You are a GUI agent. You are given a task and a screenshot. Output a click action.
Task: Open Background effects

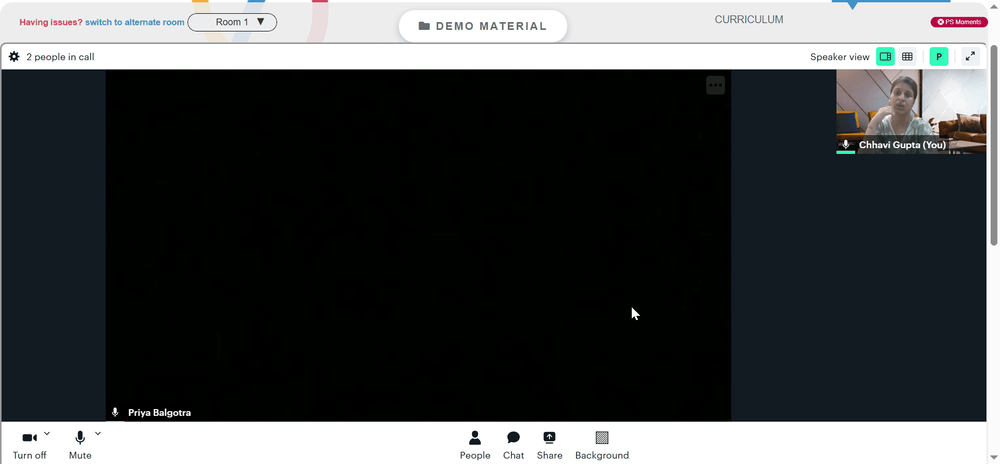[602, 446]
